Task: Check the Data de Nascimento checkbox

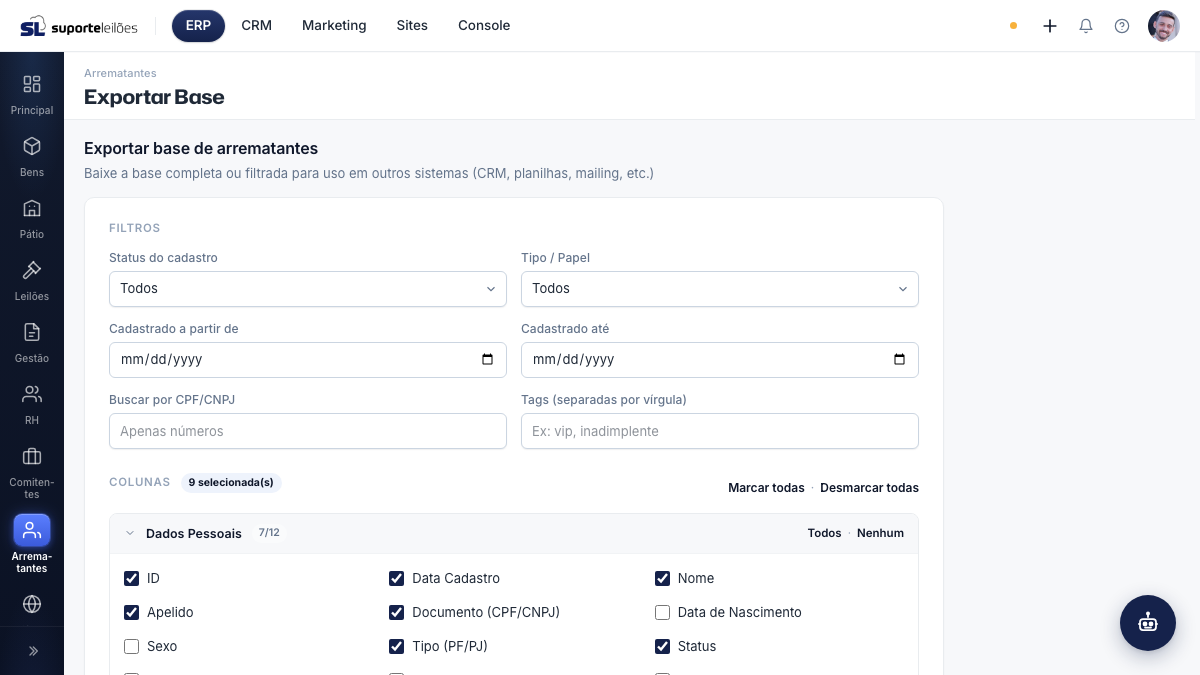Action: click(662, 612)
